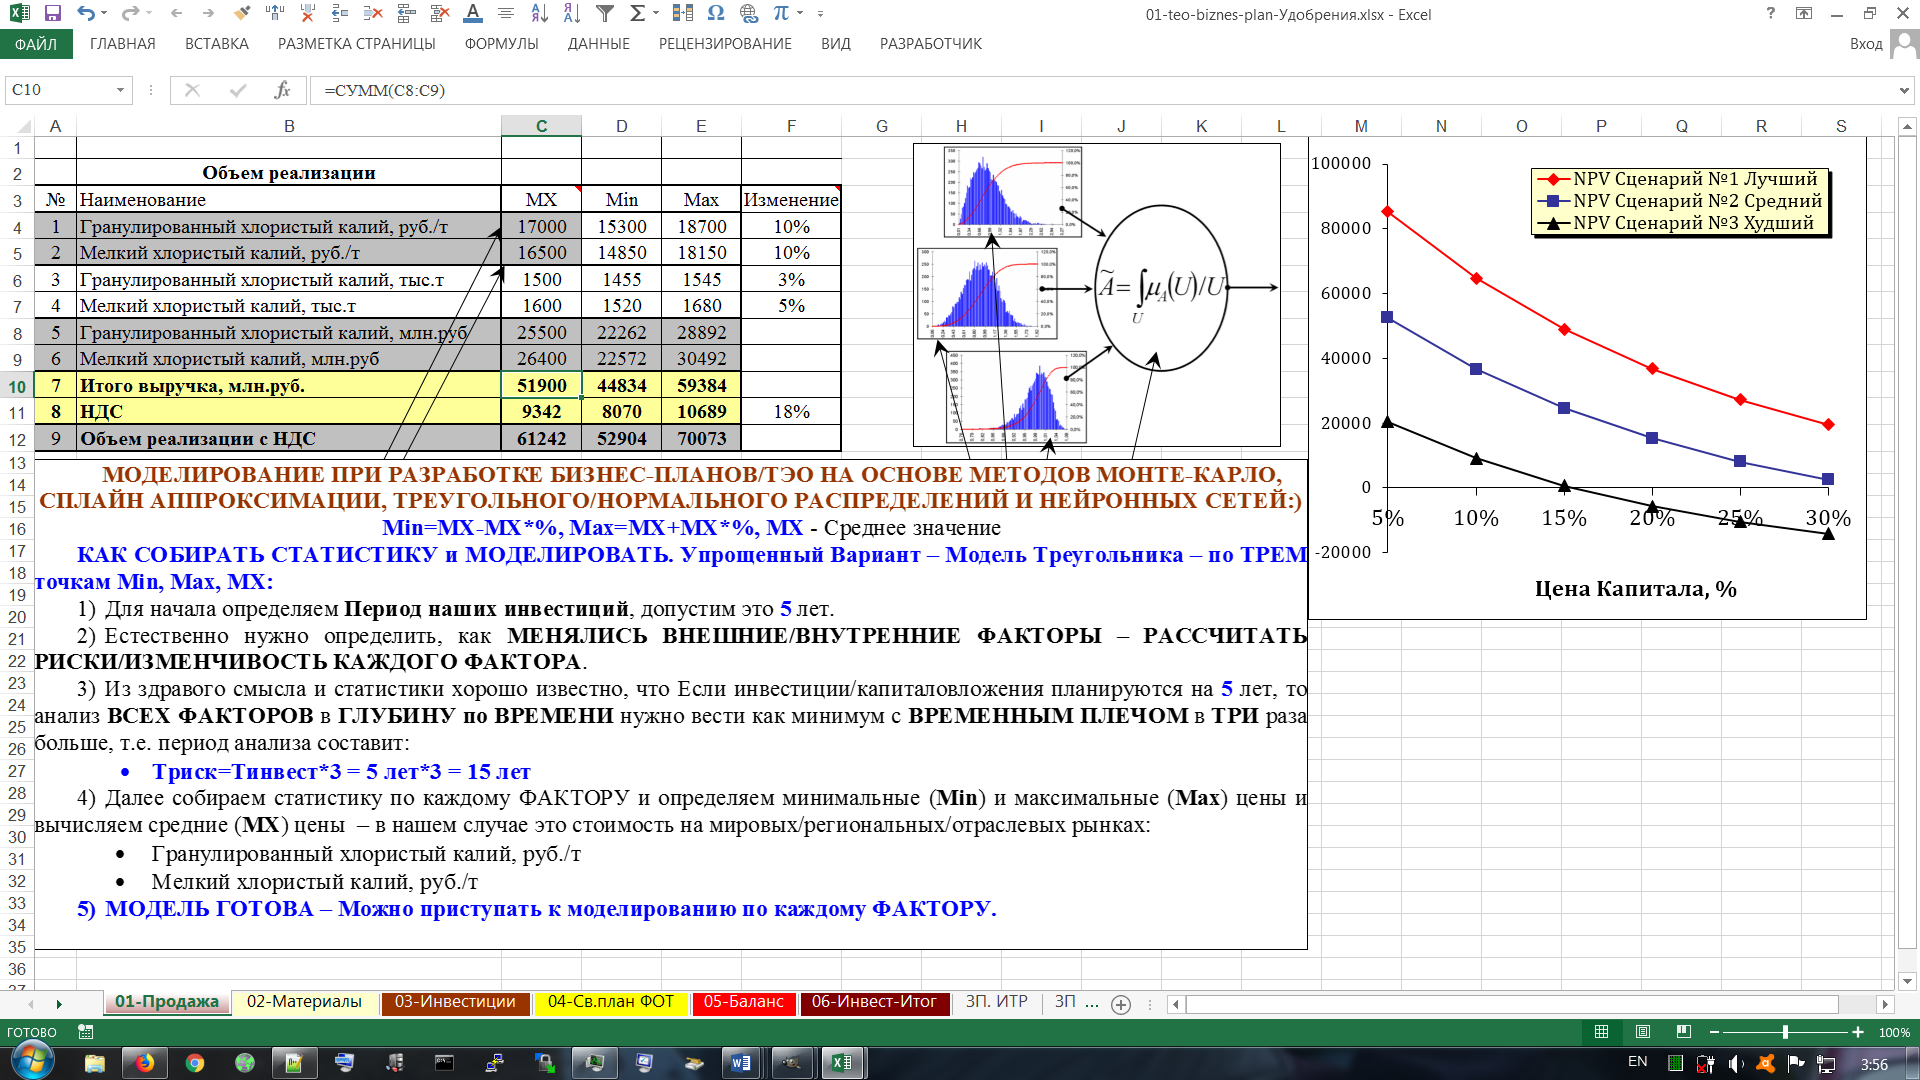Click the Вход sign-in link

[x=1865, y=44]
